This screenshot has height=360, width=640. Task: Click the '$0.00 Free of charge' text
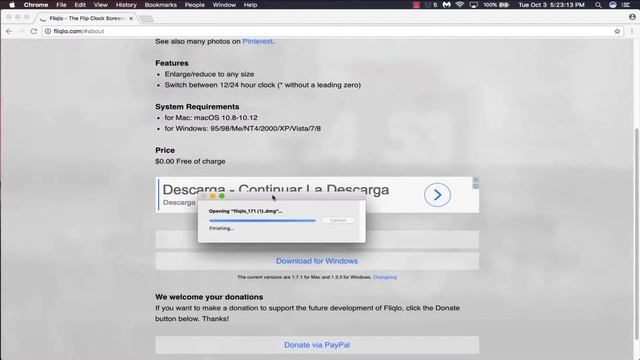(190, 161)
